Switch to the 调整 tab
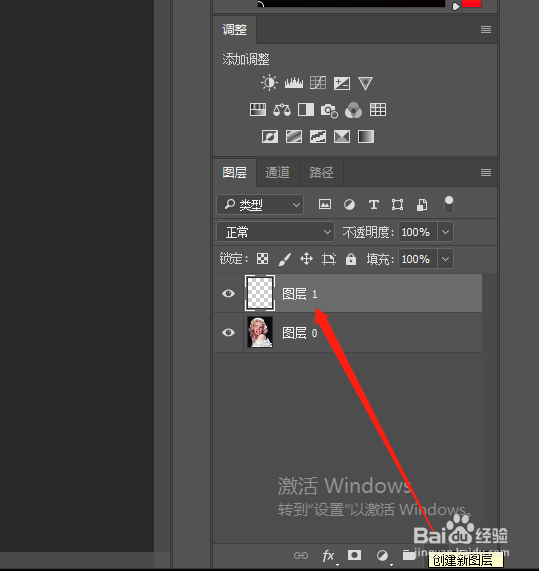 click(x=235, y=29)
